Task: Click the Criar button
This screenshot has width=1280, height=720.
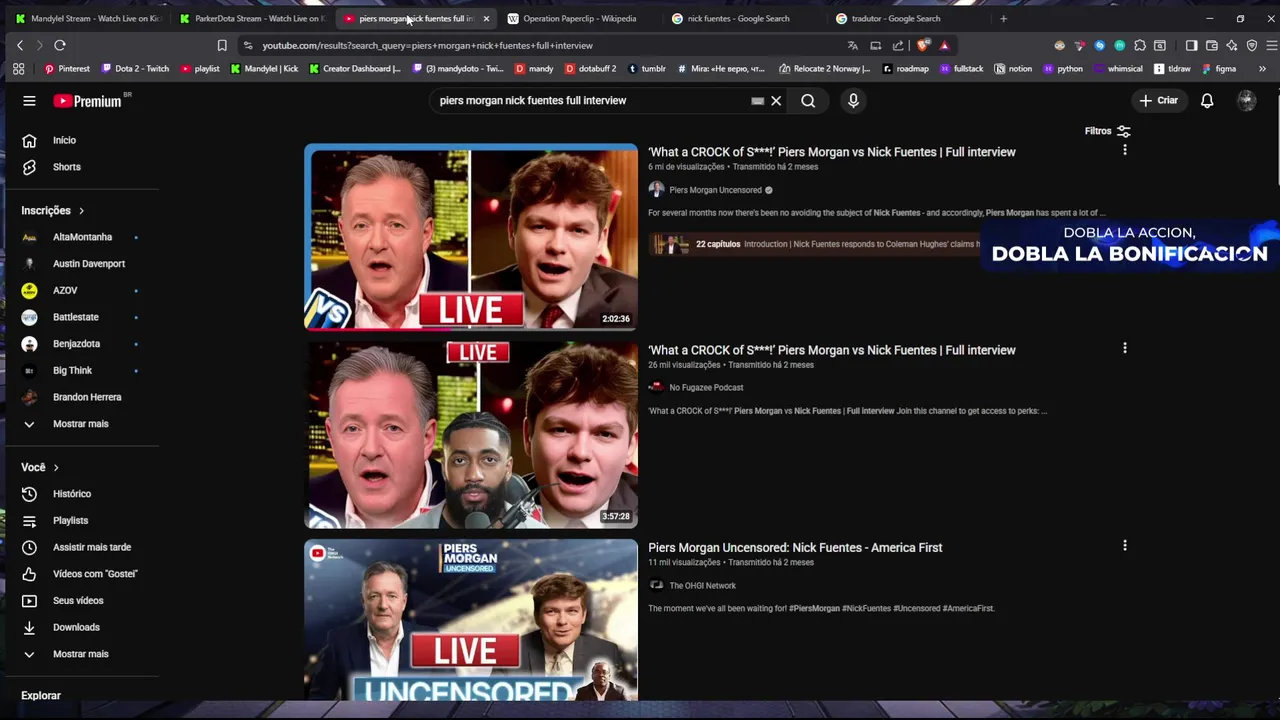Action: pyautogui.click(x=1159, y=101)
